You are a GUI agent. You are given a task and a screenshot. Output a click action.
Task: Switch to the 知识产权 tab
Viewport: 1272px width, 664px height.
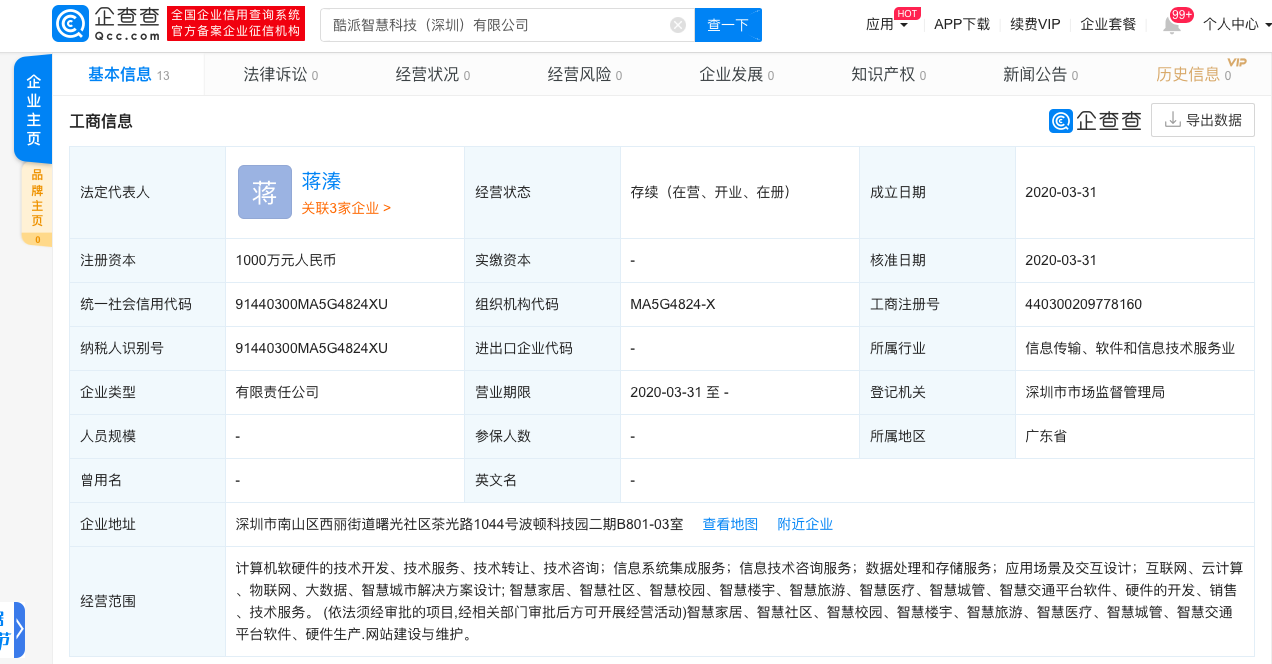889,75
